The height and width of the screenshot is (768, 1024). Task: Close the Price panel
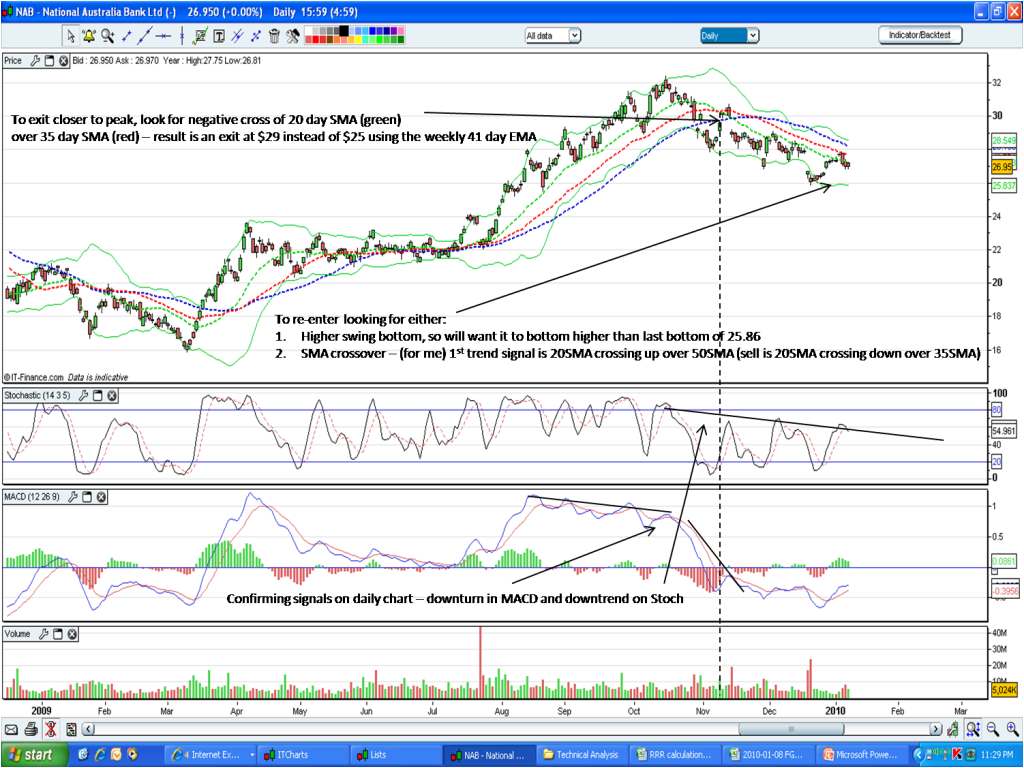pyautogui.click(x=63, y=61)
